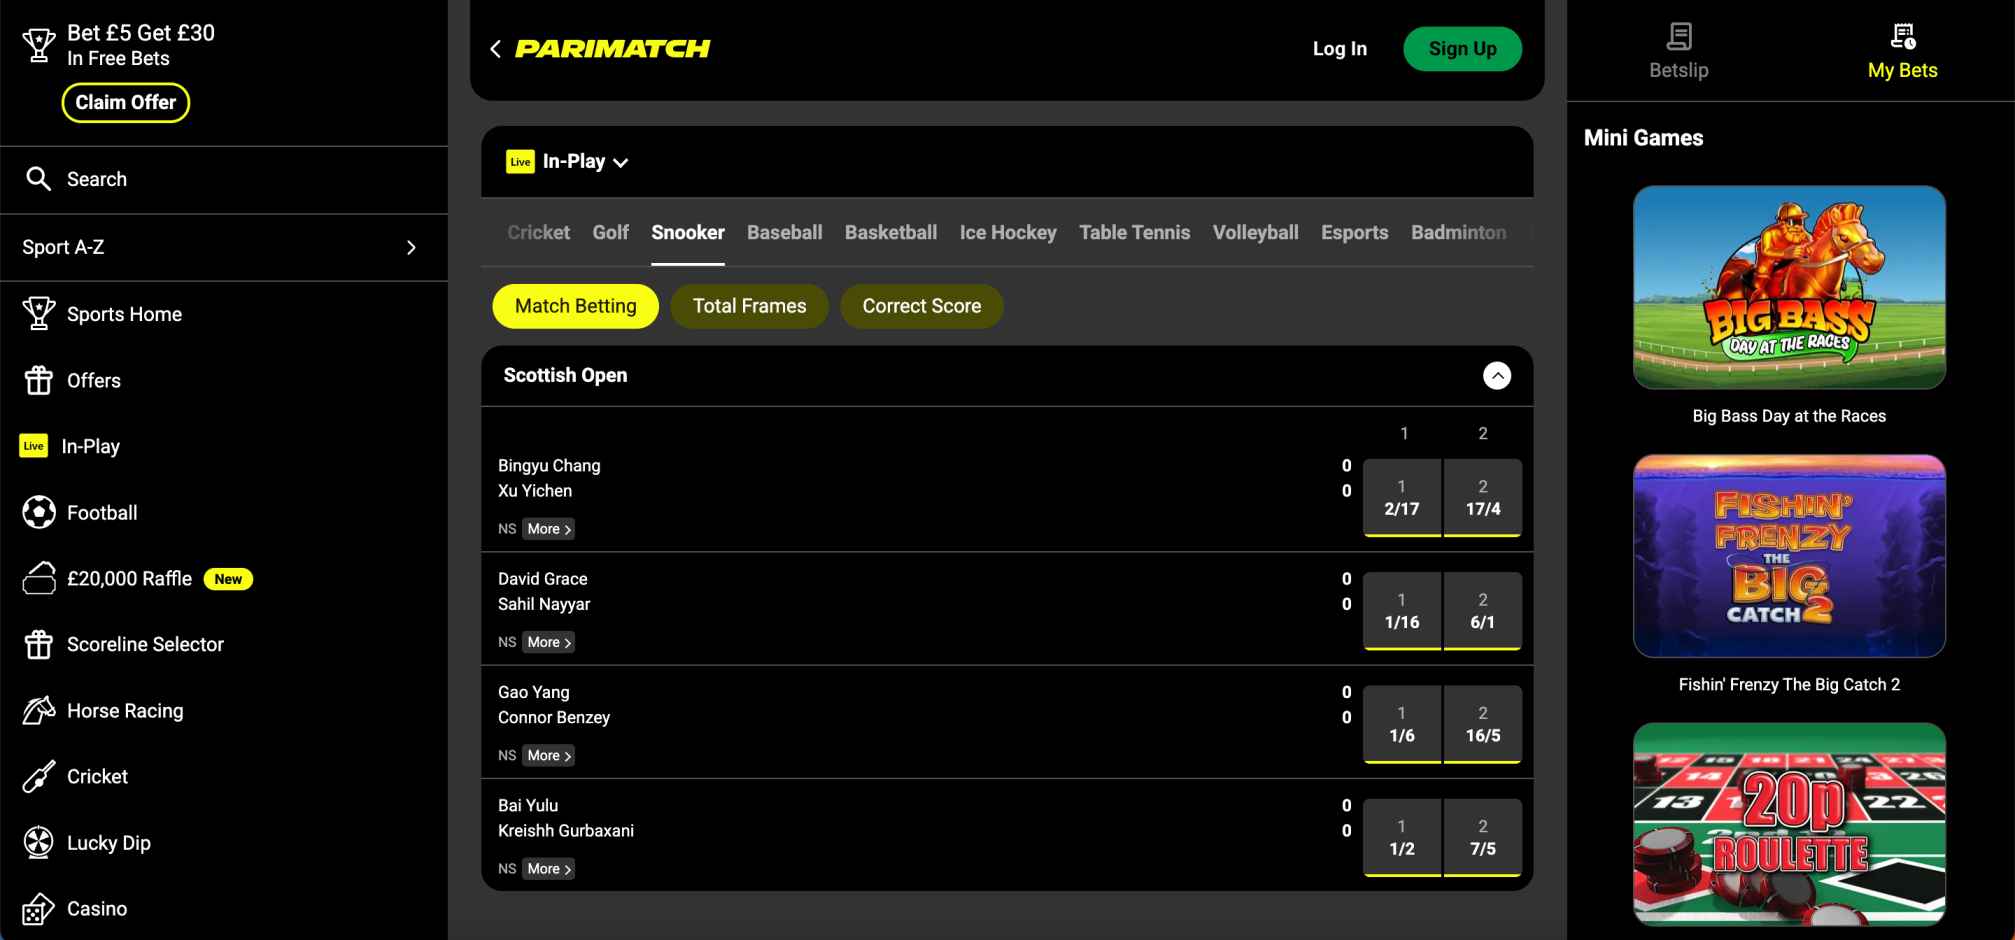This screenshot has height=940, width=2015.
Task: Select the Match Betting filter
Action: 575,306
